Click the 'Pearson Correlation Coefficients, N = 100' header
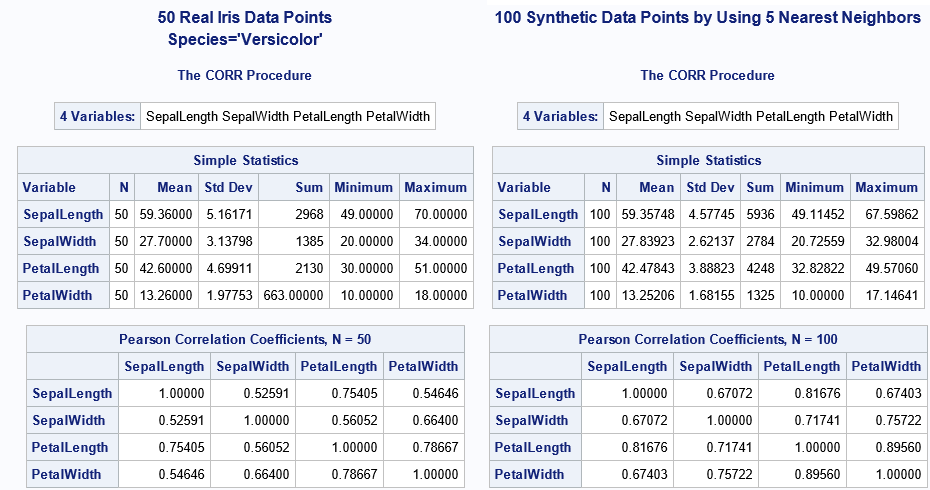This screenshot has width=930, height=490. pyautogui.click(x=708, y=340)
